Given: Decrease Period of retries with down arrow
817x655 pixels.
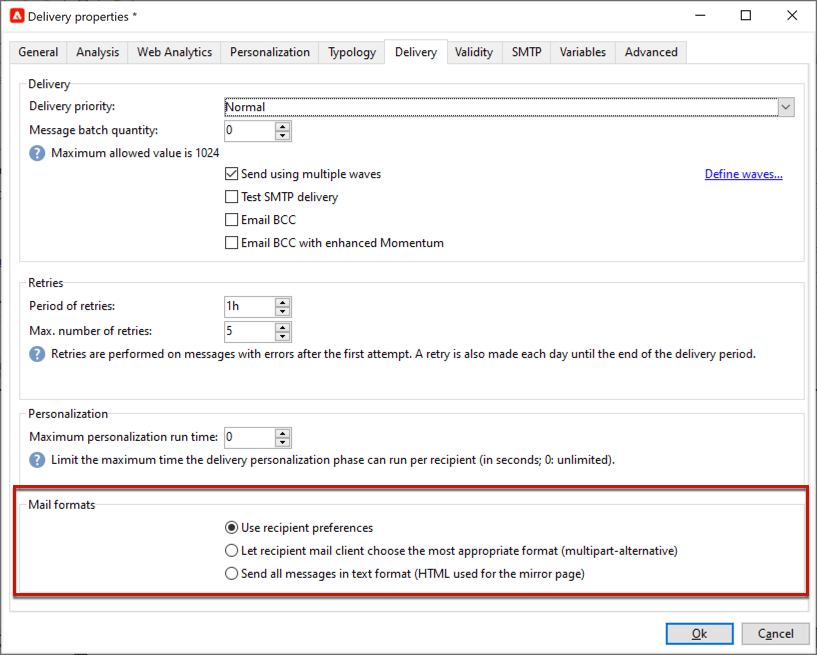Looking at the screenshot, I should (x=282, y=310).
